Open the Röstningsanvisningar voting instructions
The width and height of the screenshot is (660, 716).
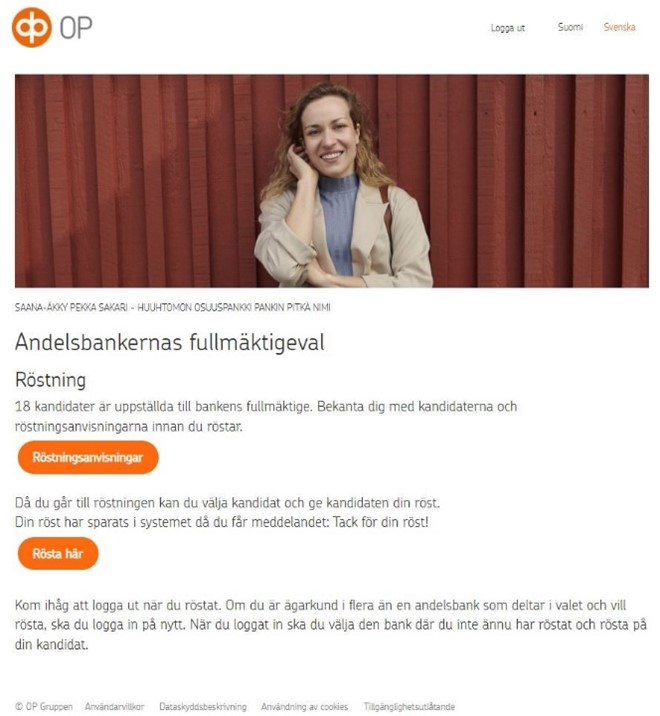pyautogui.click(x=88, y=457)
